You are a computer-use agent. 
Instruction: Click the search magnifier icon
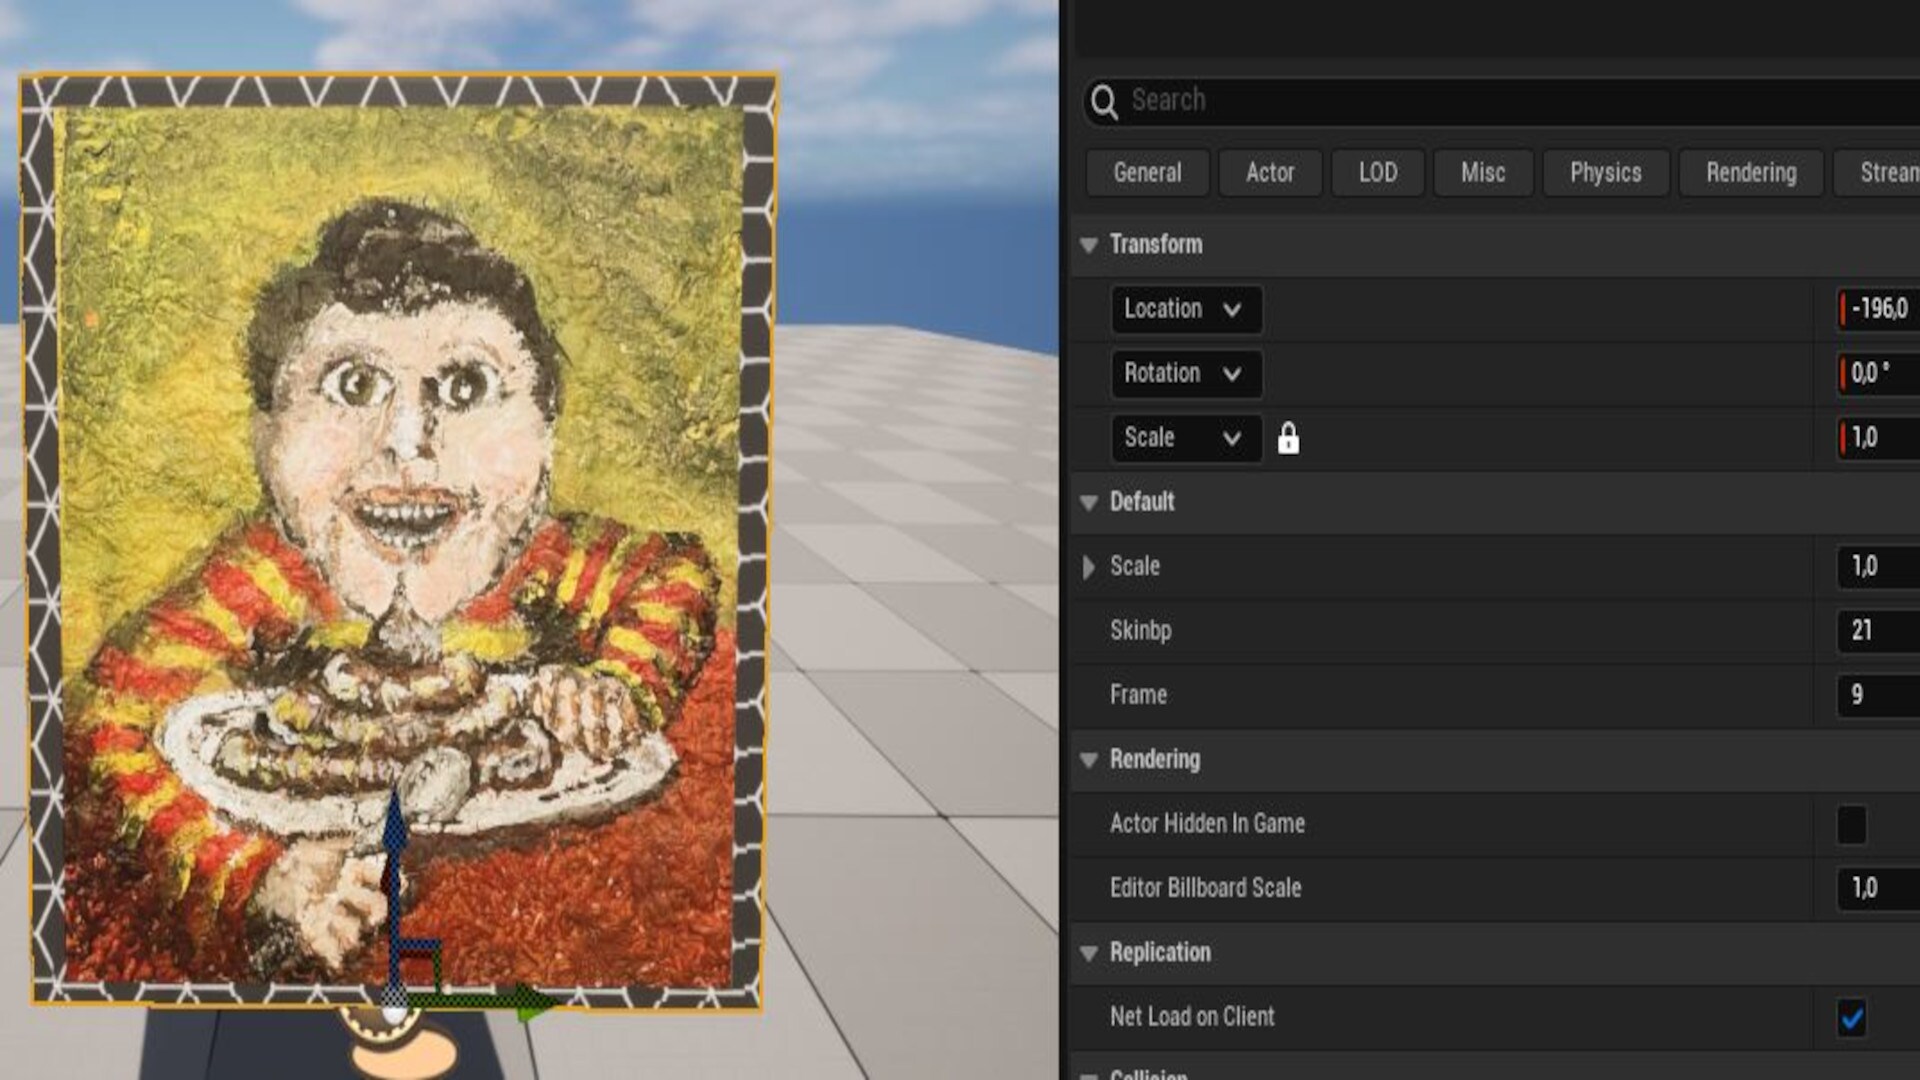click(1104, 101)
